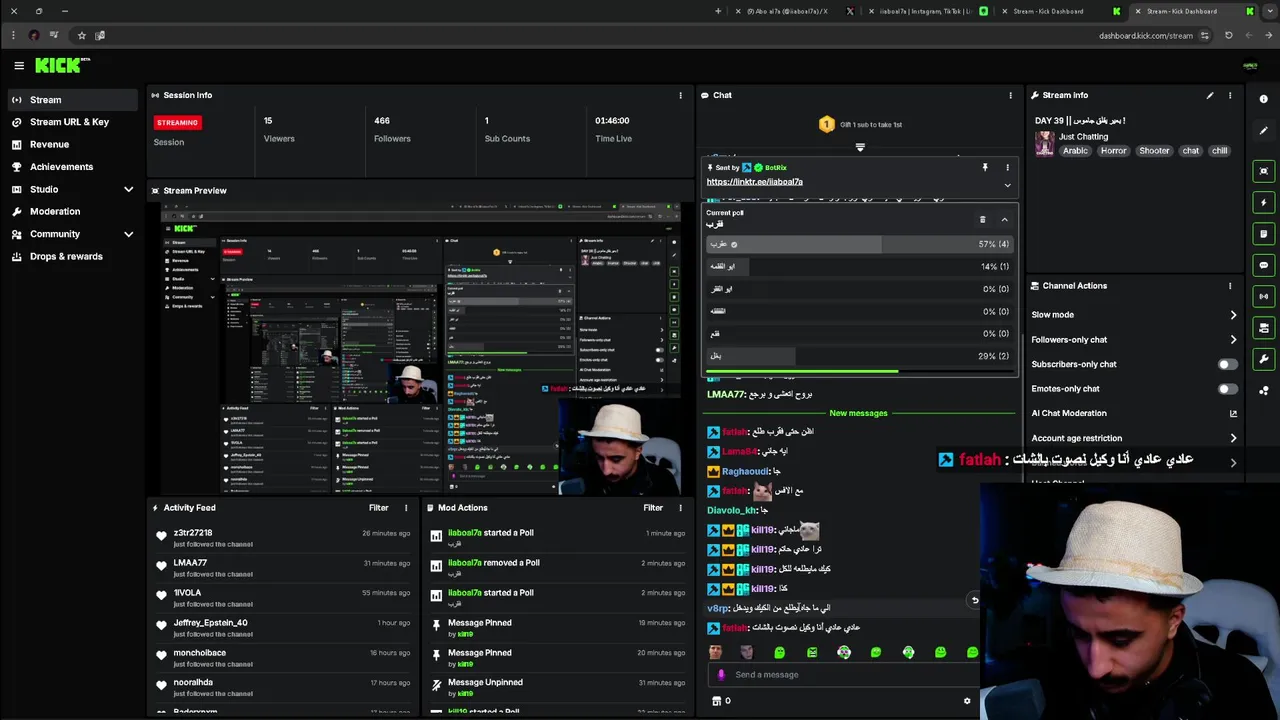Filter the Mod Actions list
This screenshot has width=1280, height=720.
(x=653, y=508)
